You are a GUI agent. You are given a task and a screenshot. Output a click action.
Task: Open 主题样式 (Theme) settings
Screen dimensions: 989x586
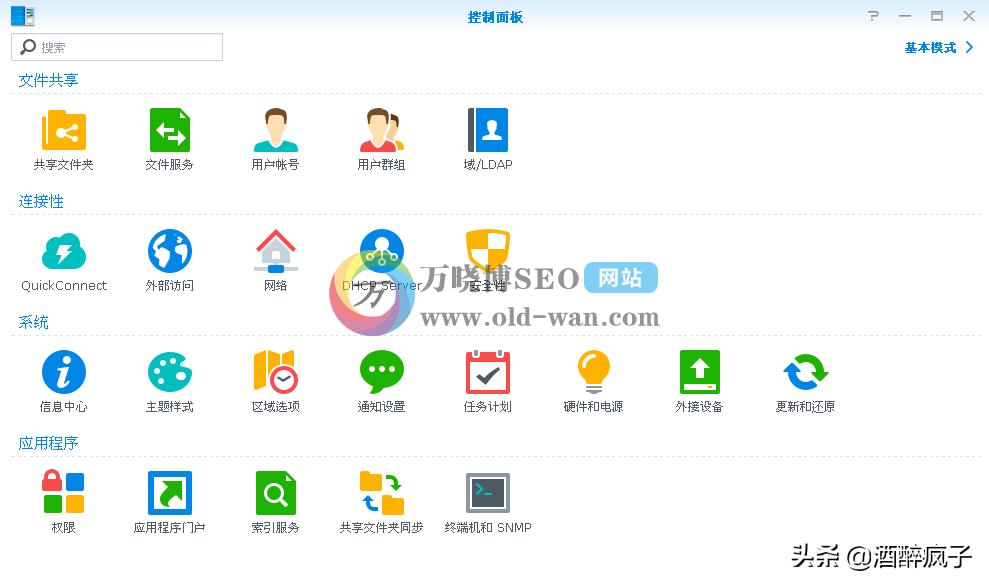pos(169,374)
